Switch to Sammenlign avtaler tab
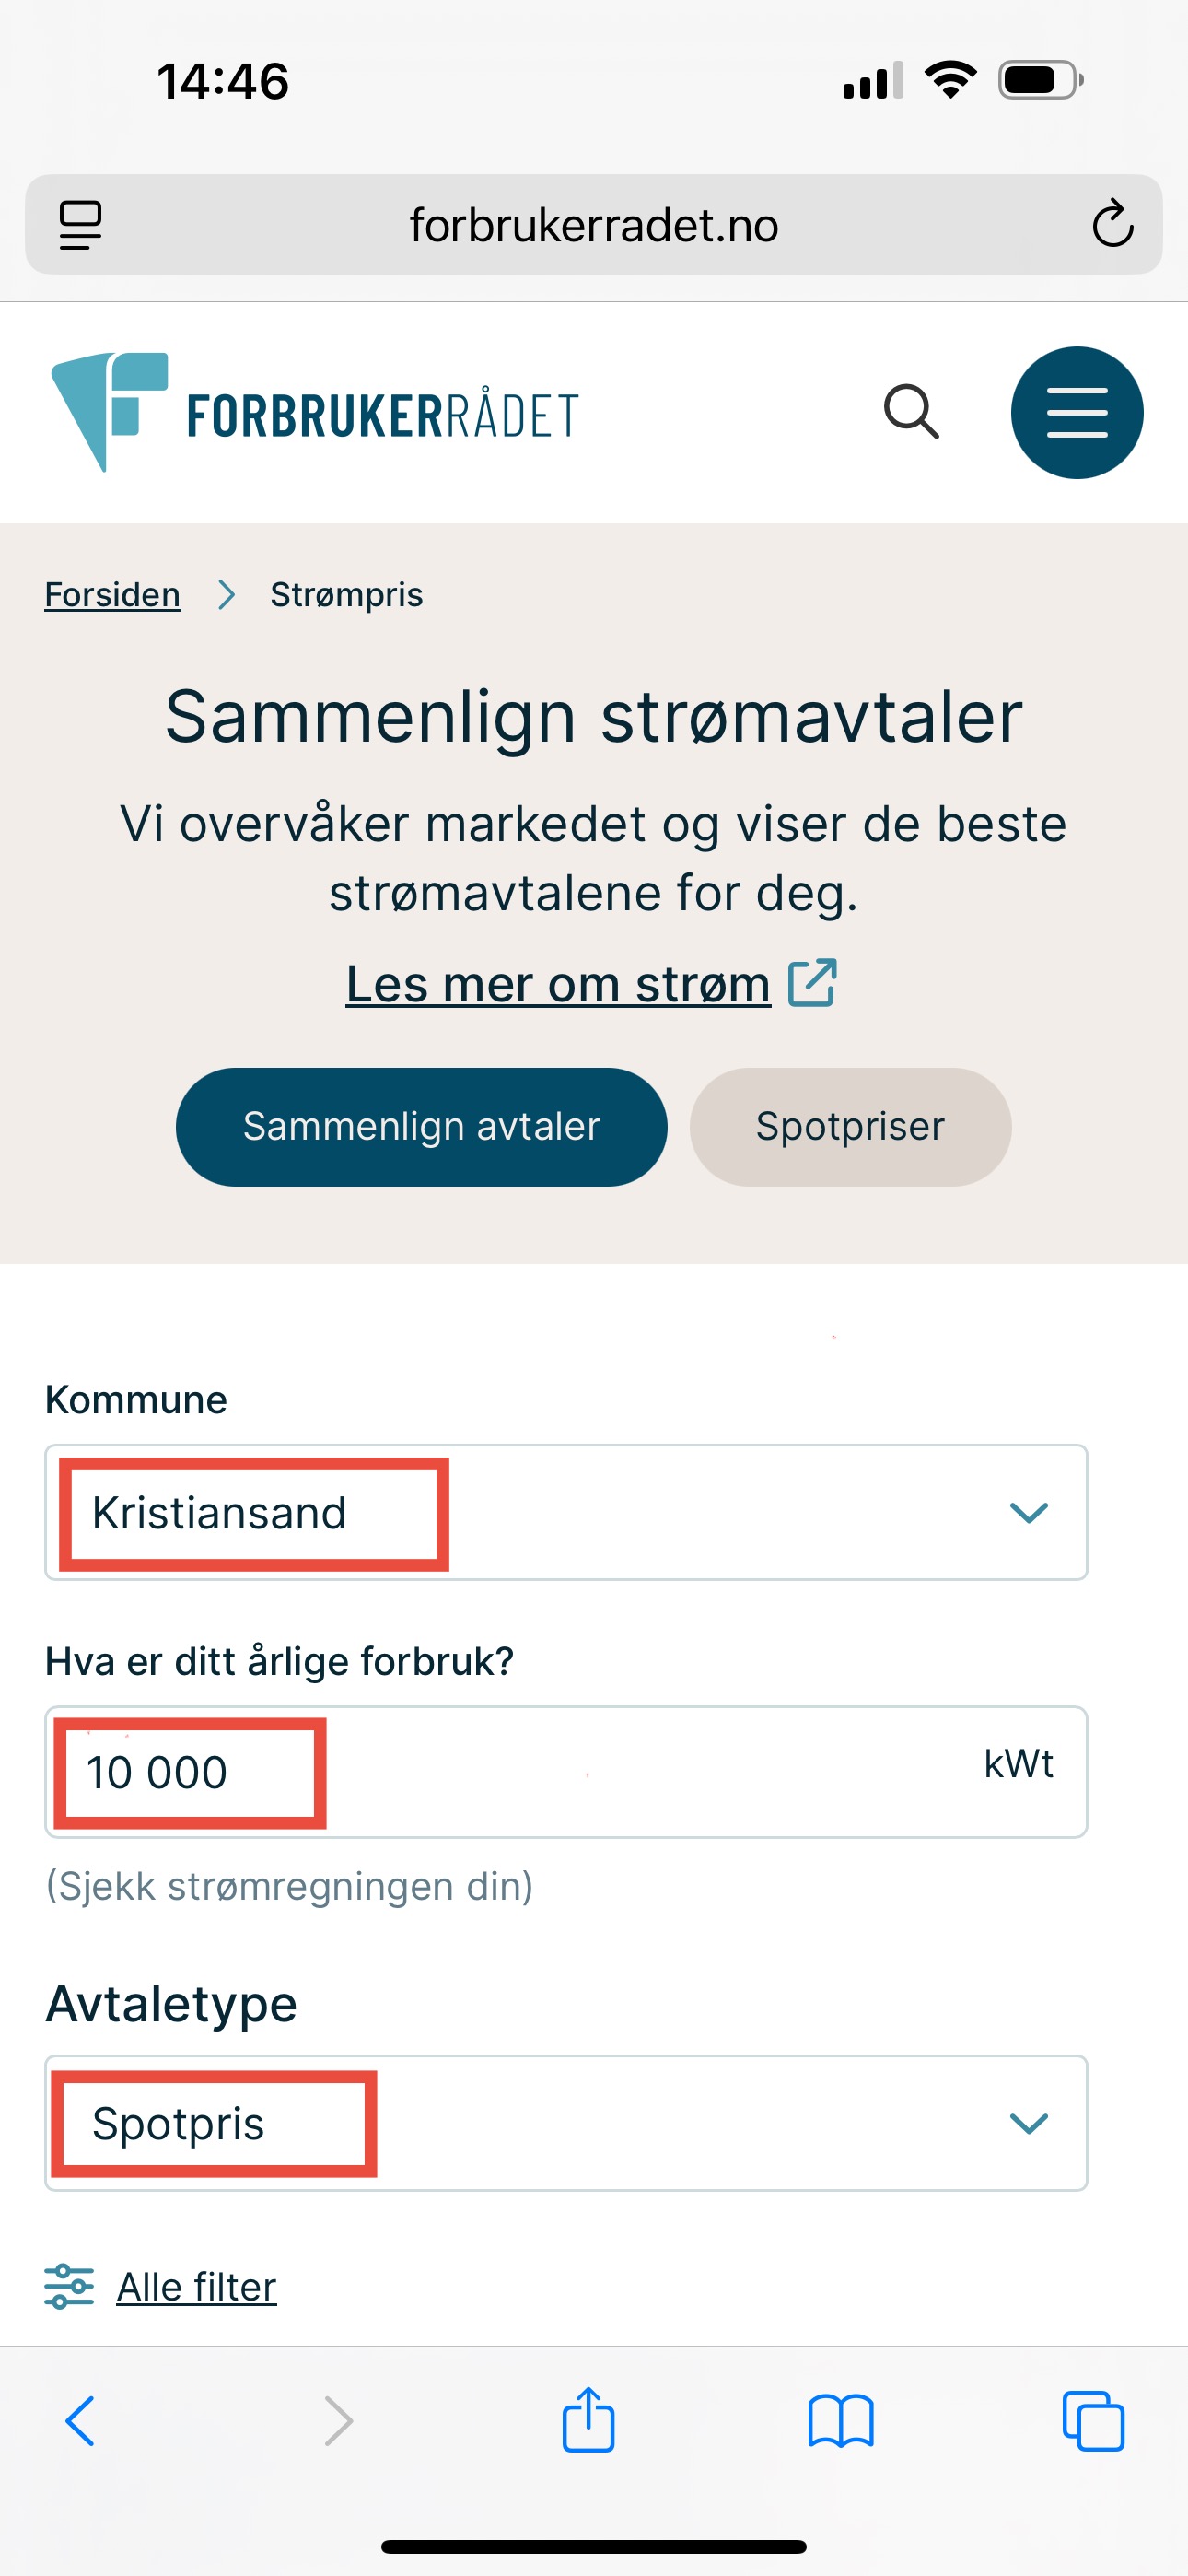1188x2576 pixels. [x=421, y=1127]
